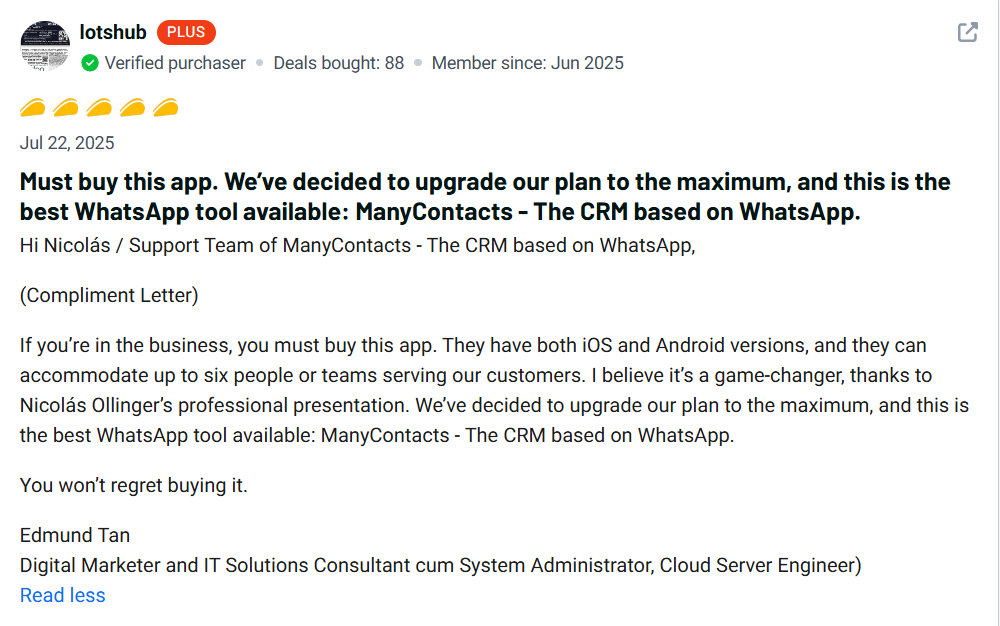
Task: Click the fourth taco rating icon
Action: 132,107
